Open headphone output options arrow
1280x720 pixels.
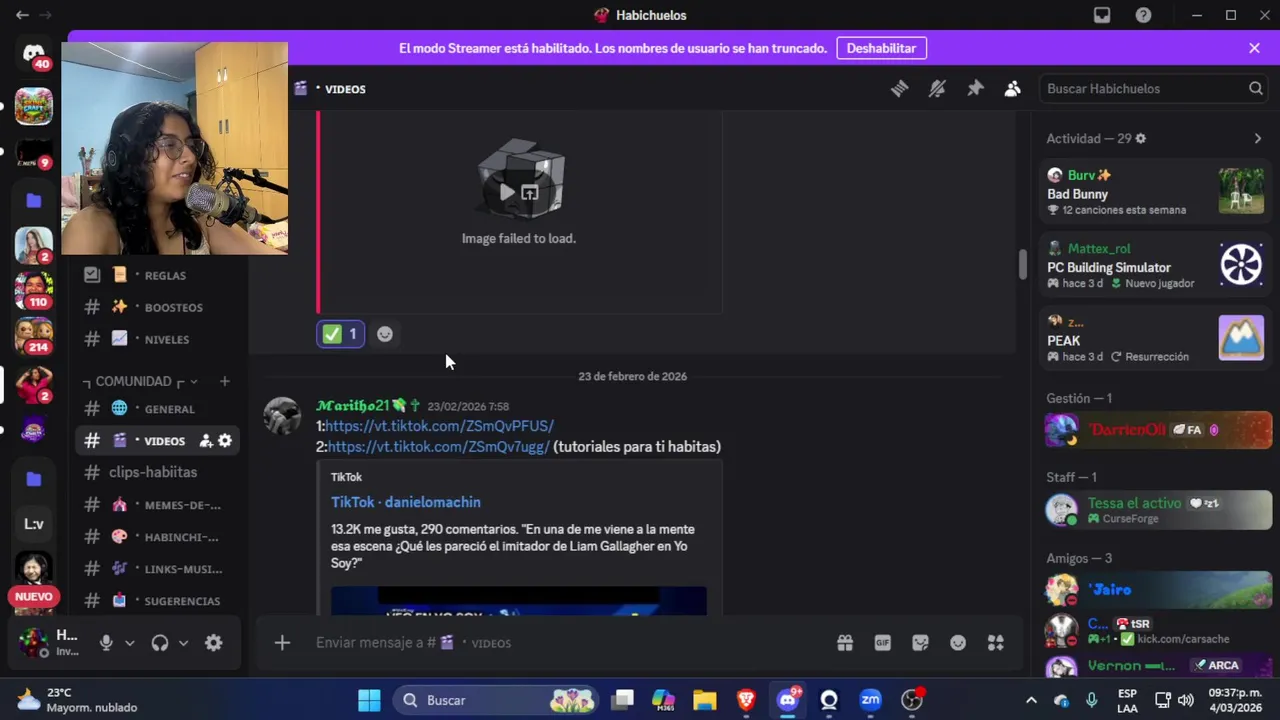(x=183, y=643)
